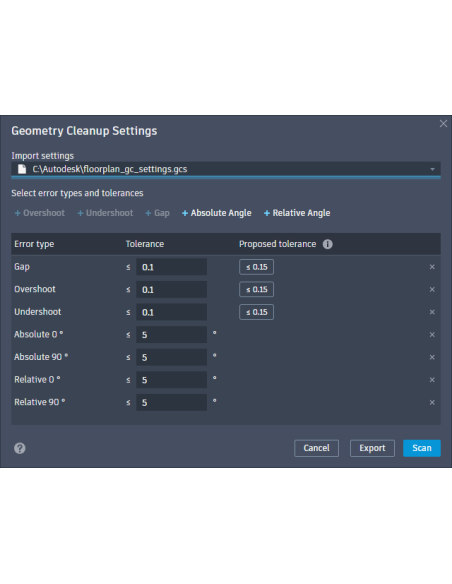This screenshot has height=584, width=452.
Task: Add an Absolute Angle error type
Action: coord(217,213)
